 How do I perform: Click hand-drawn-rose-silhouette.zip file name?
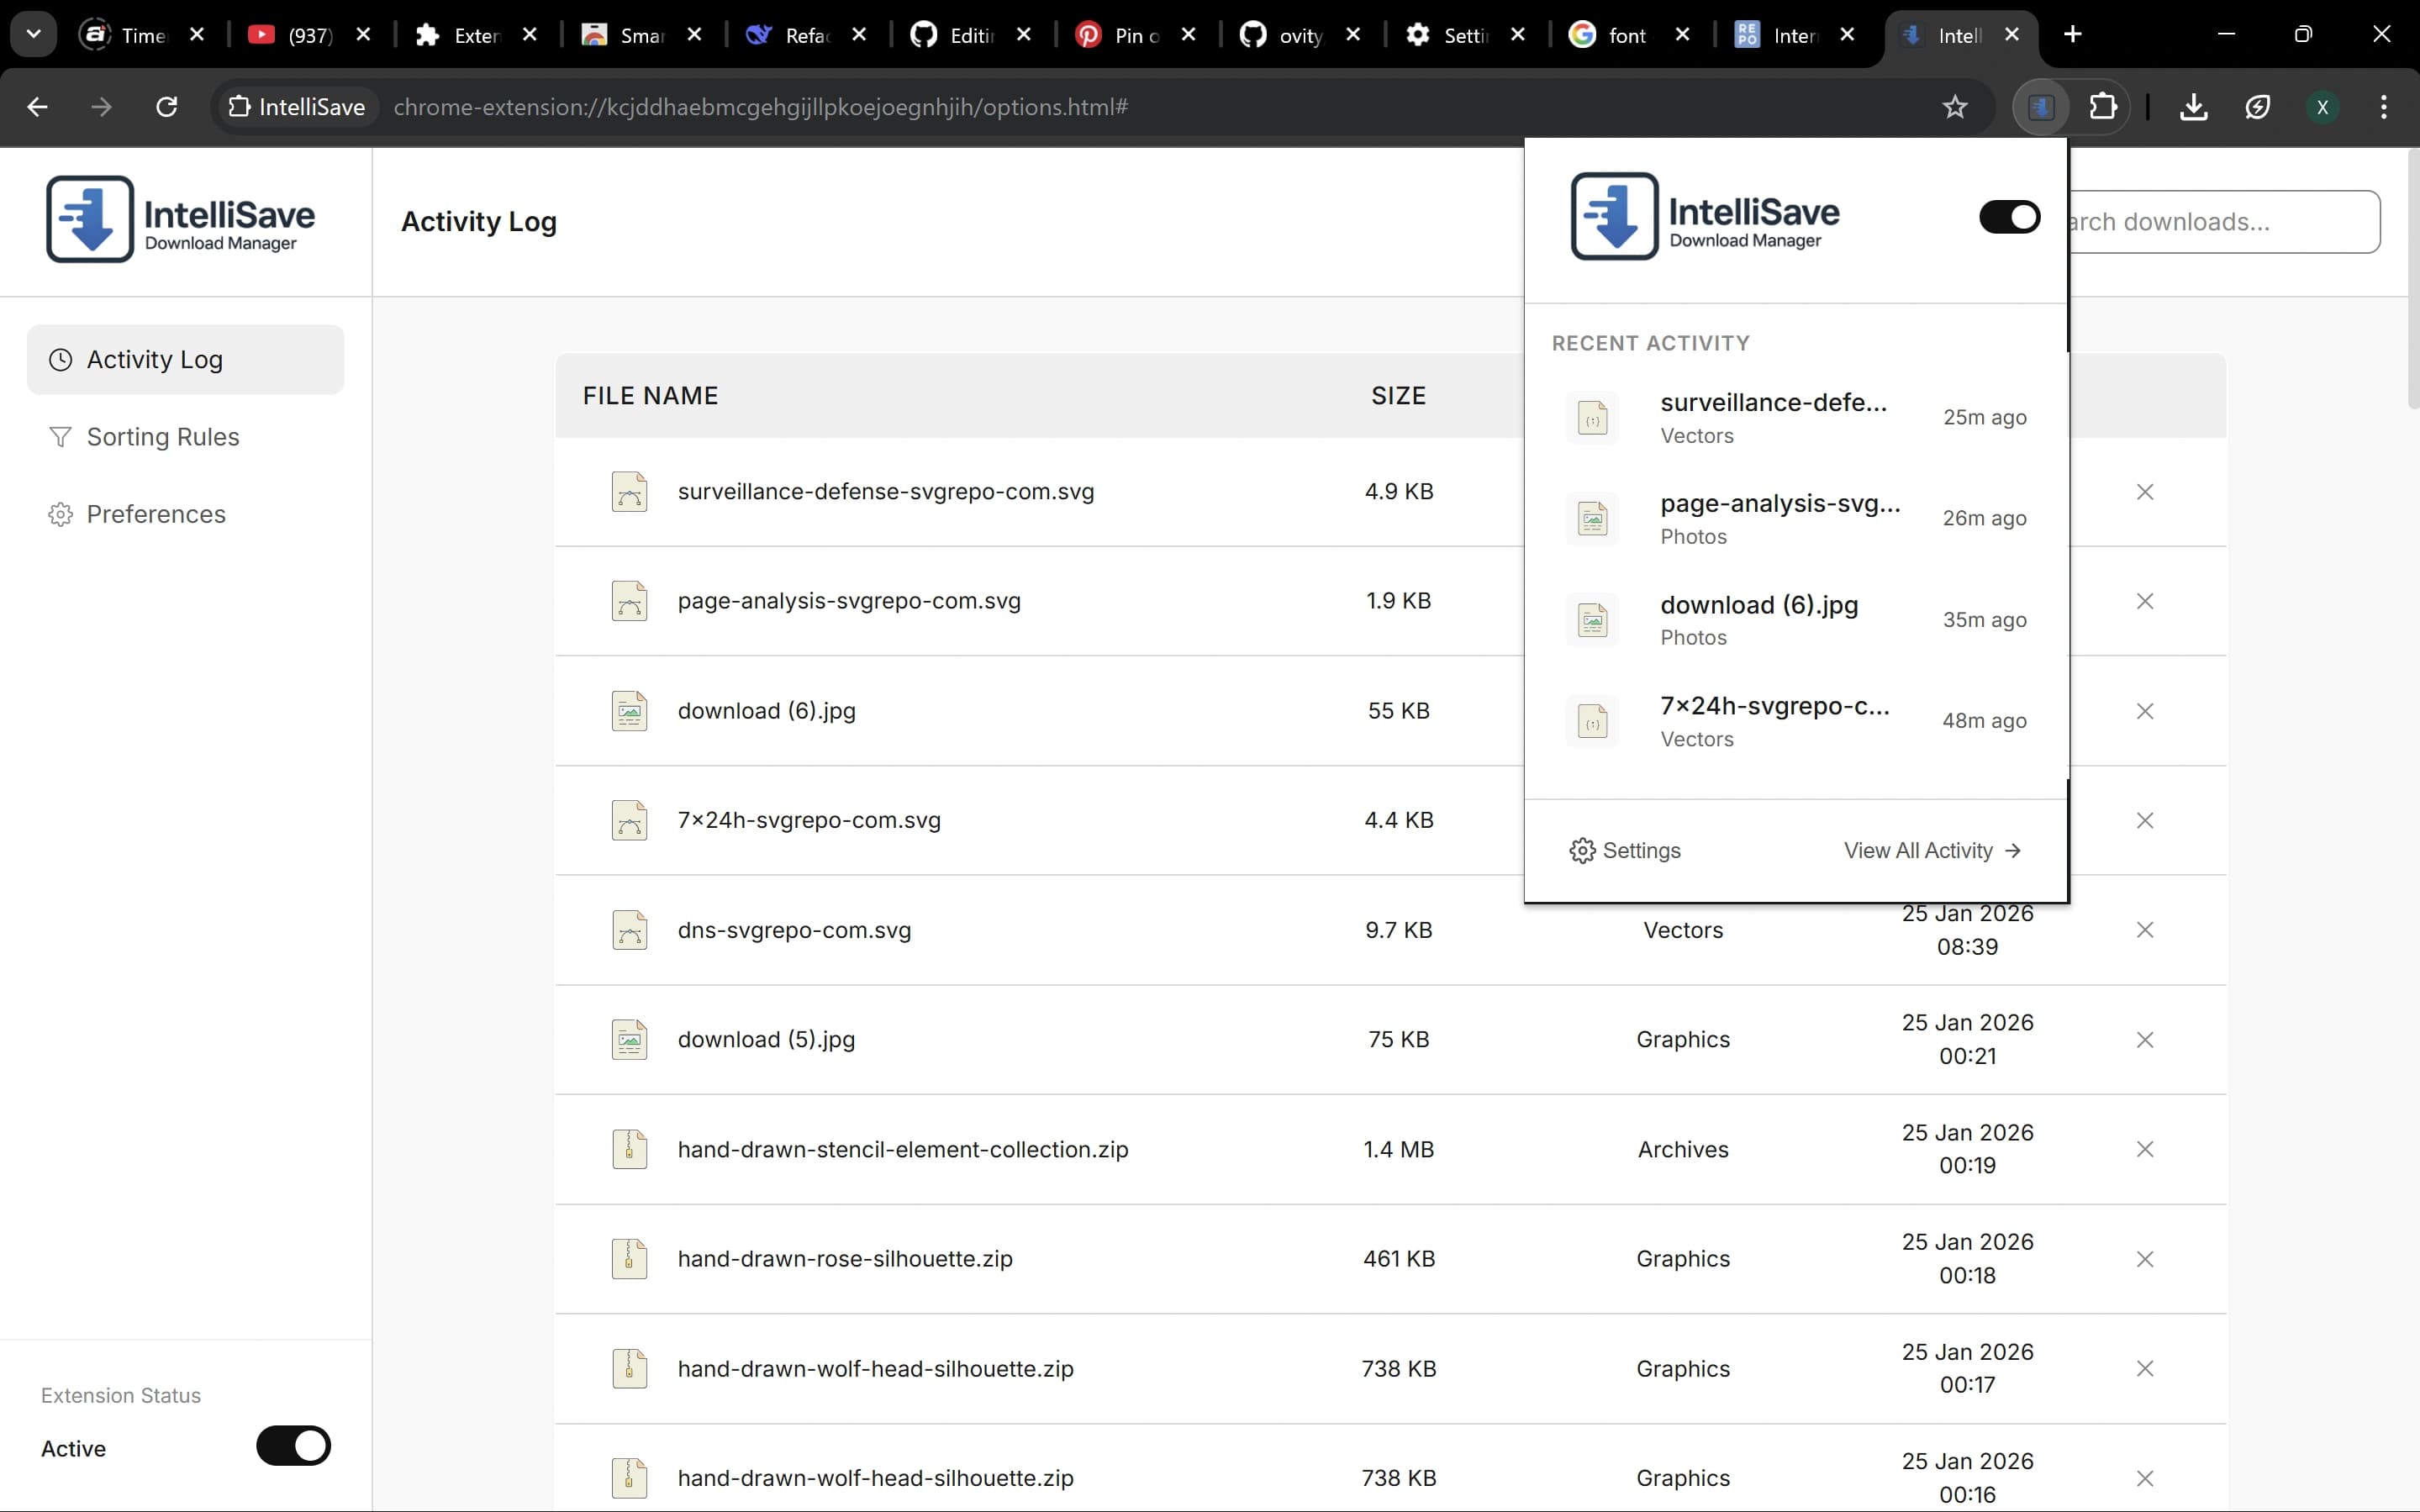(x=845, y=1259)
